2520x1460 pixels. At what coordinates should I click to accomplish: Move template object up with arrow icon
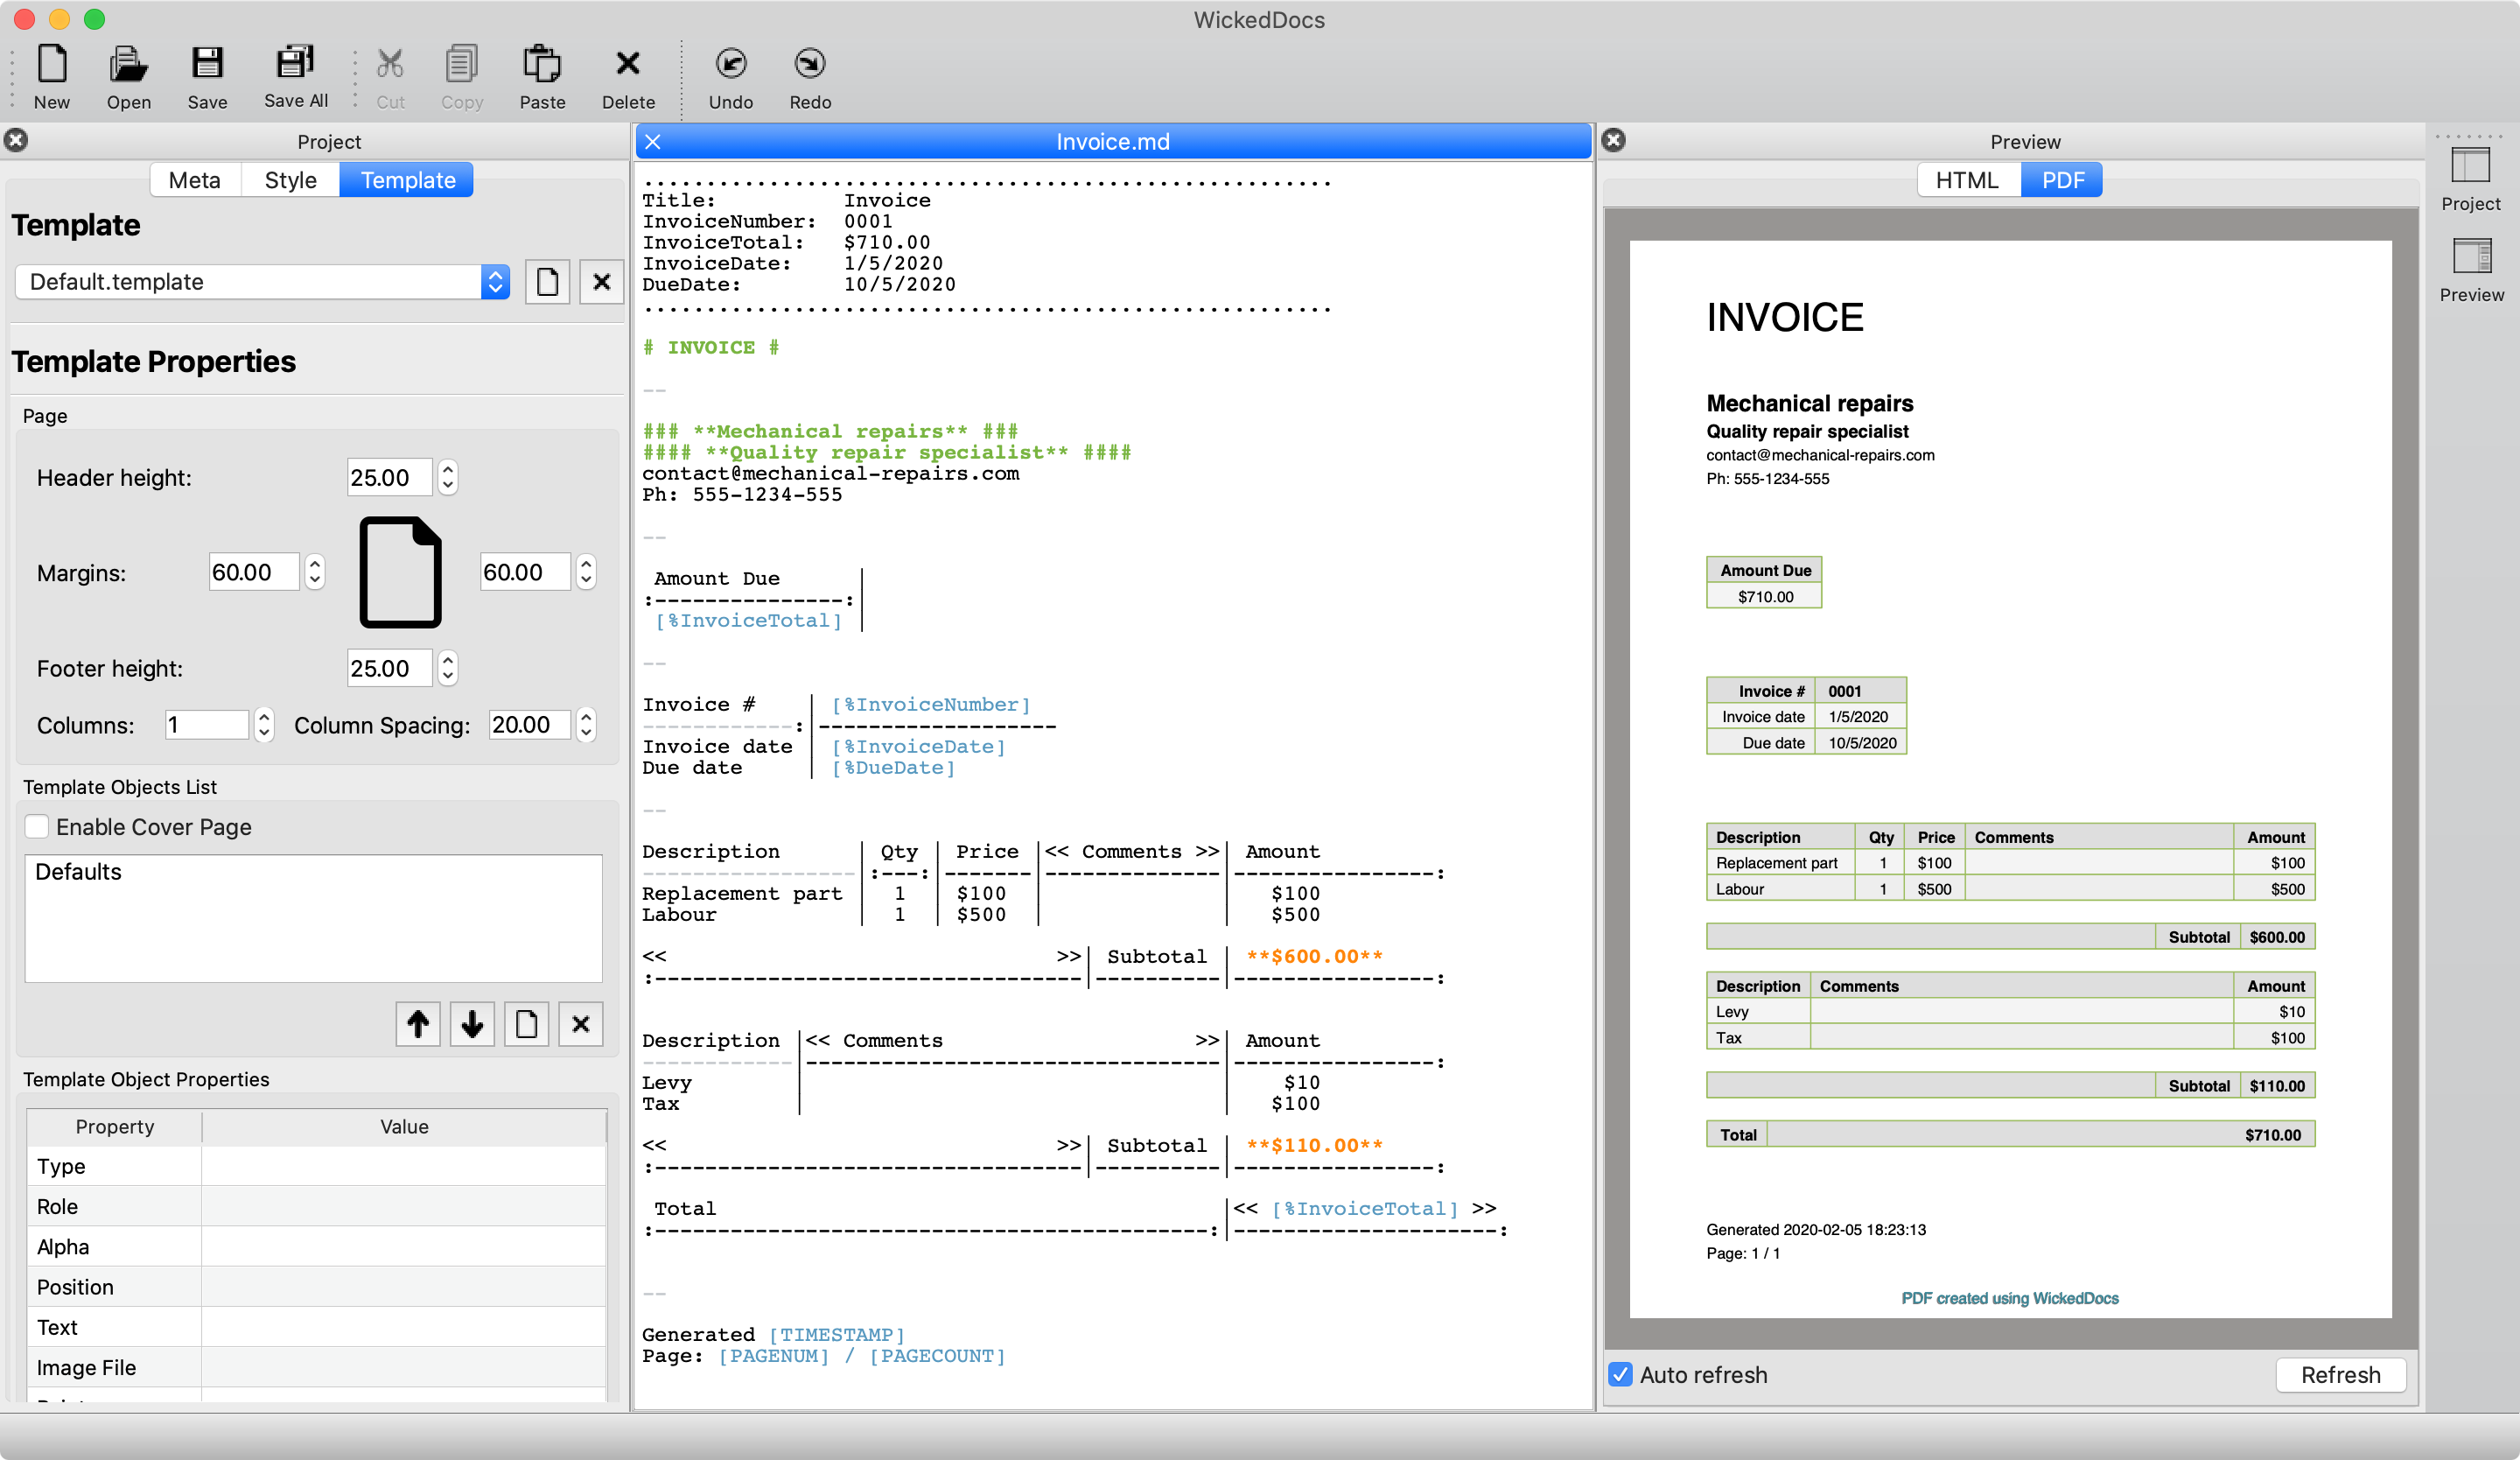[418, 1024]
